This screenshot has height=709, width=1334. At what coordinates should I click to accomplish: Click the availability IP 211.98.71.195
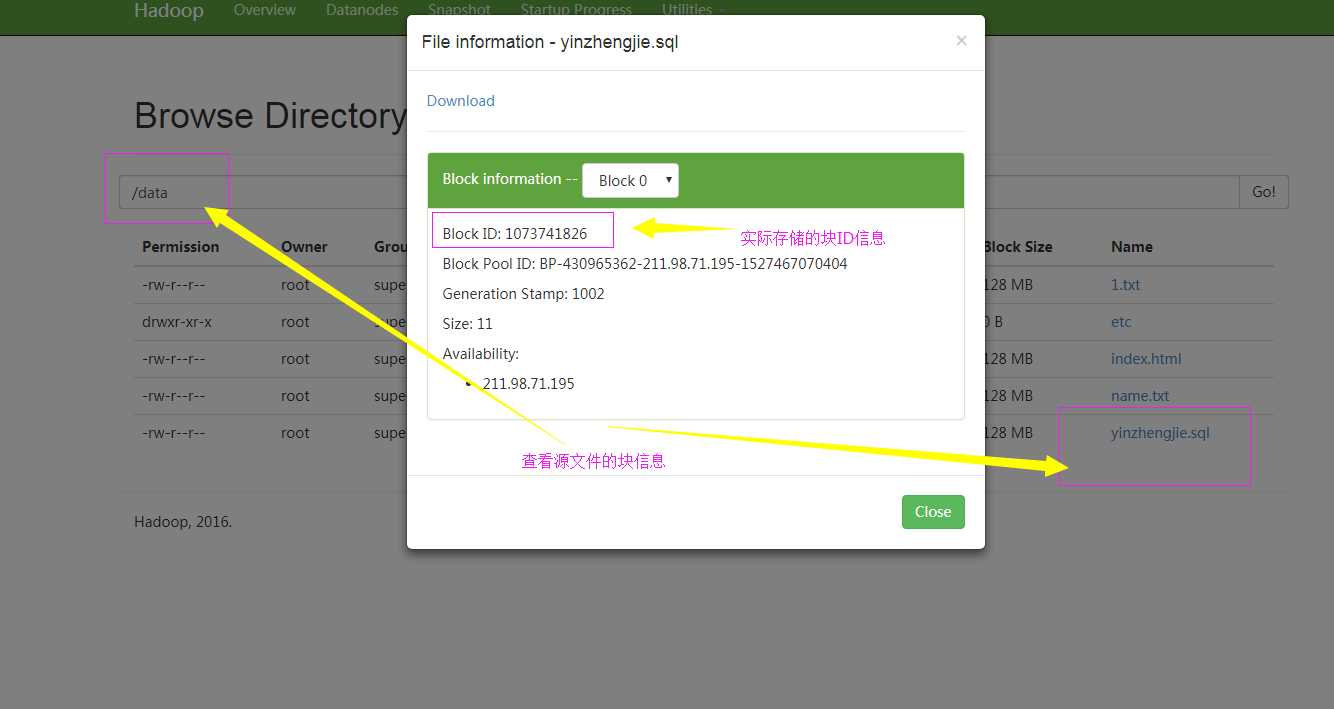tap(529, 384)
